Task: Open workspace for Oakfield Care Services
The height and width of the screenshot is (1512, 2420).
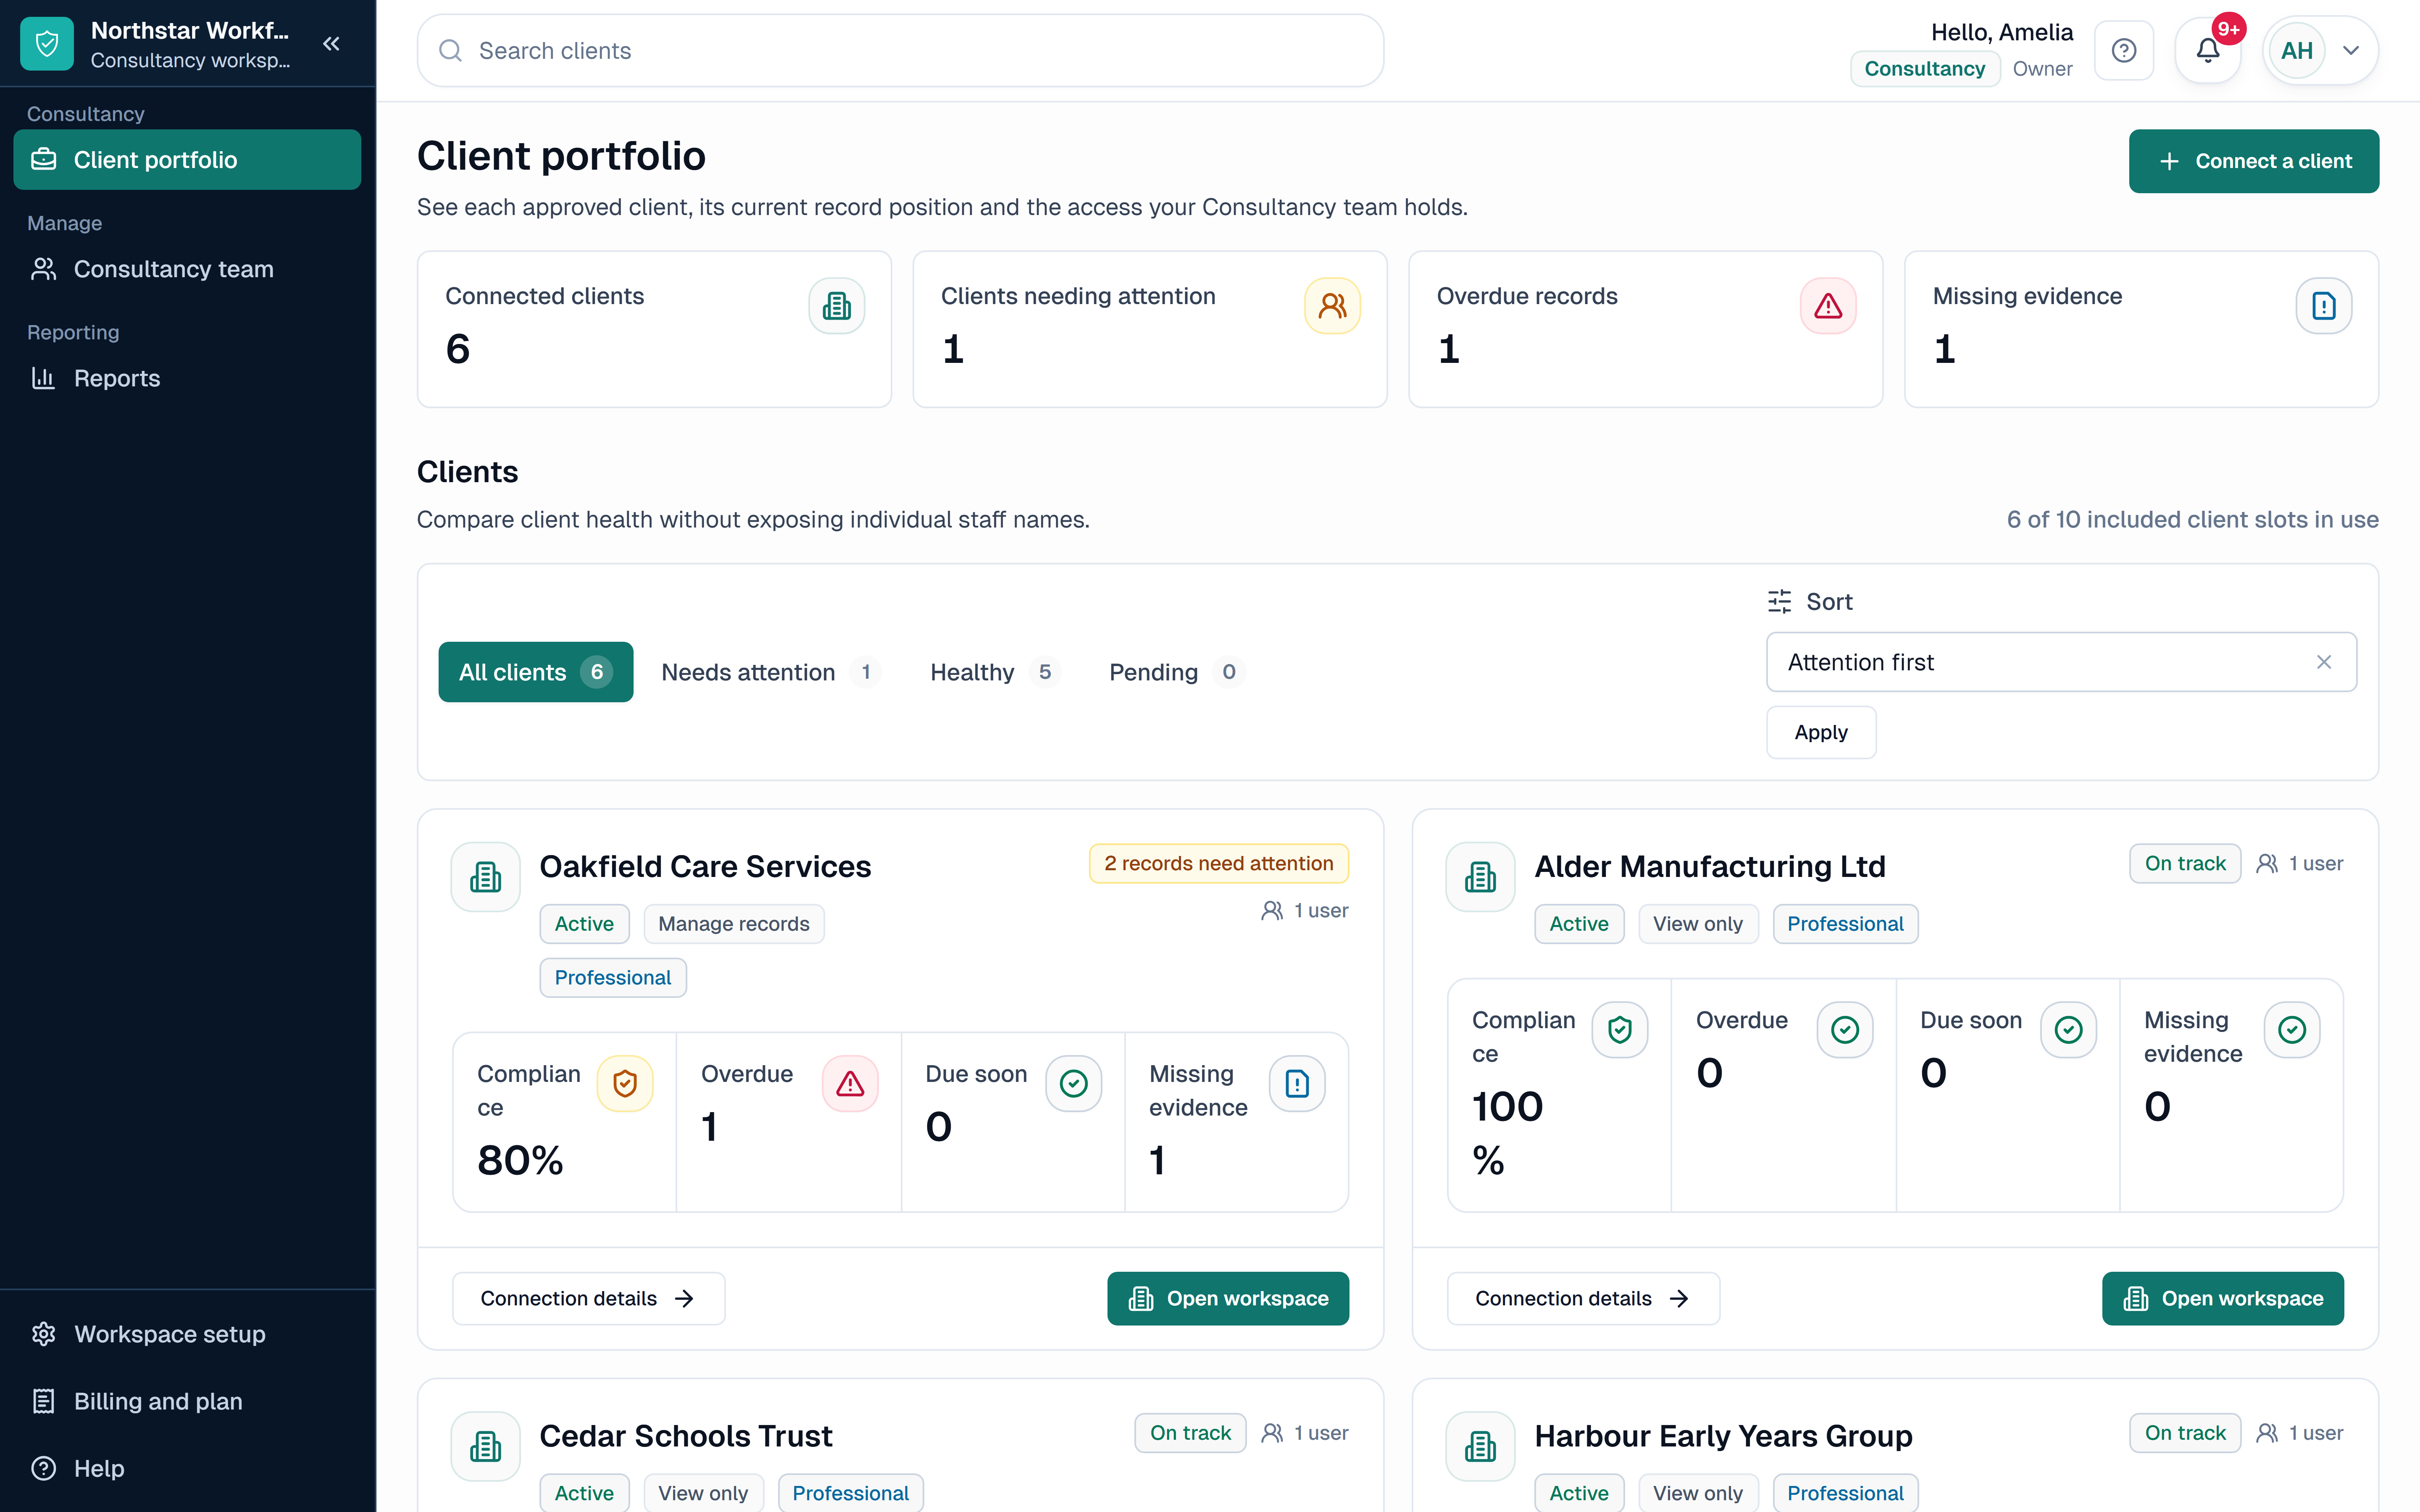Action: (1228, 1298)
